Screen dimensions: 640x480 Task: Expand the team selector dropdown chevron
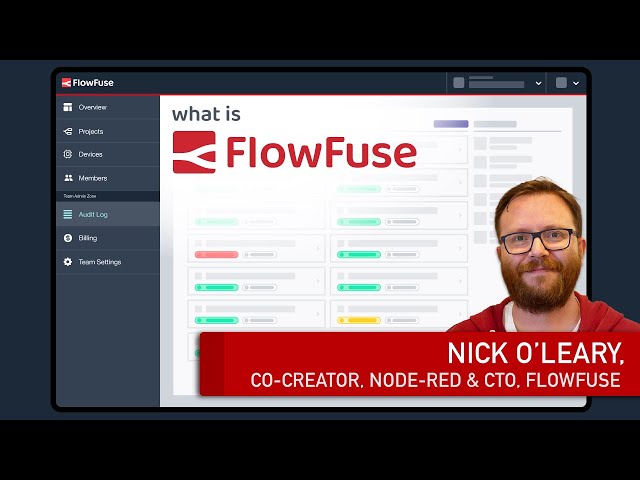point(538,83)
